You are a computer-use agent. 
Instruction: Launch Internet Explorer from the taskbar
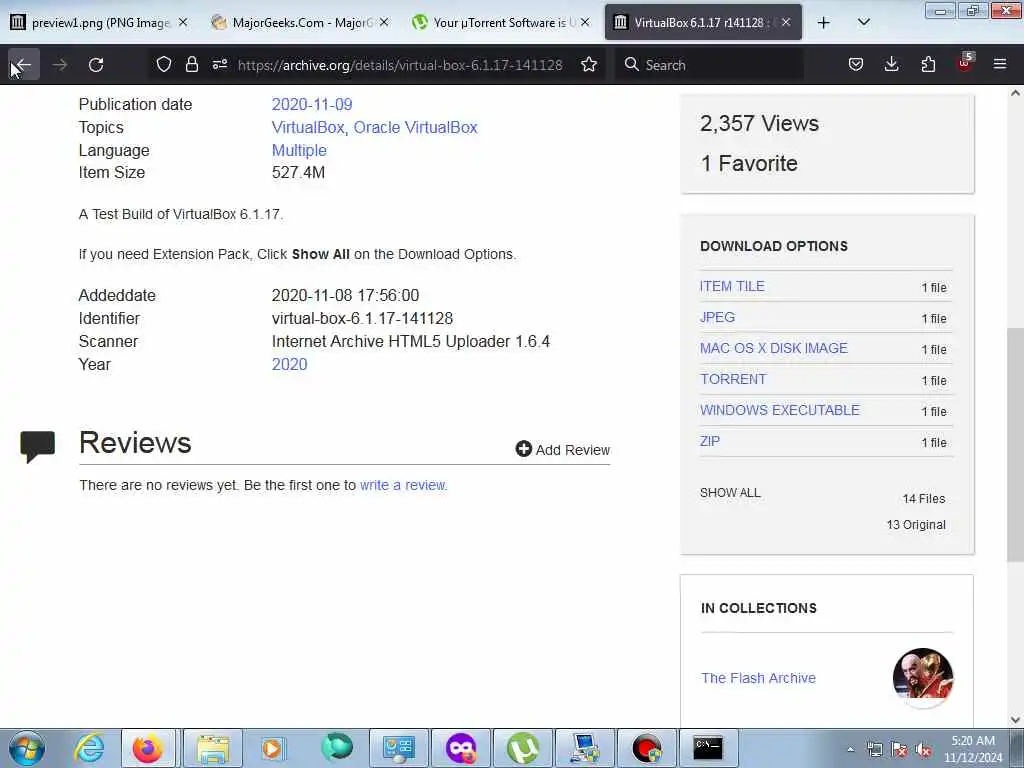[x=88, y=748]
